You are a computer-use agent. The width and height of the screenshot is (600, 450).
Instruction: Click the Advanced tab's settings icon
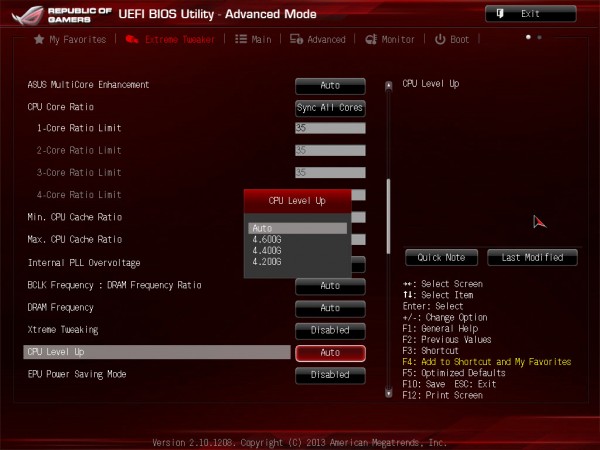296,39
